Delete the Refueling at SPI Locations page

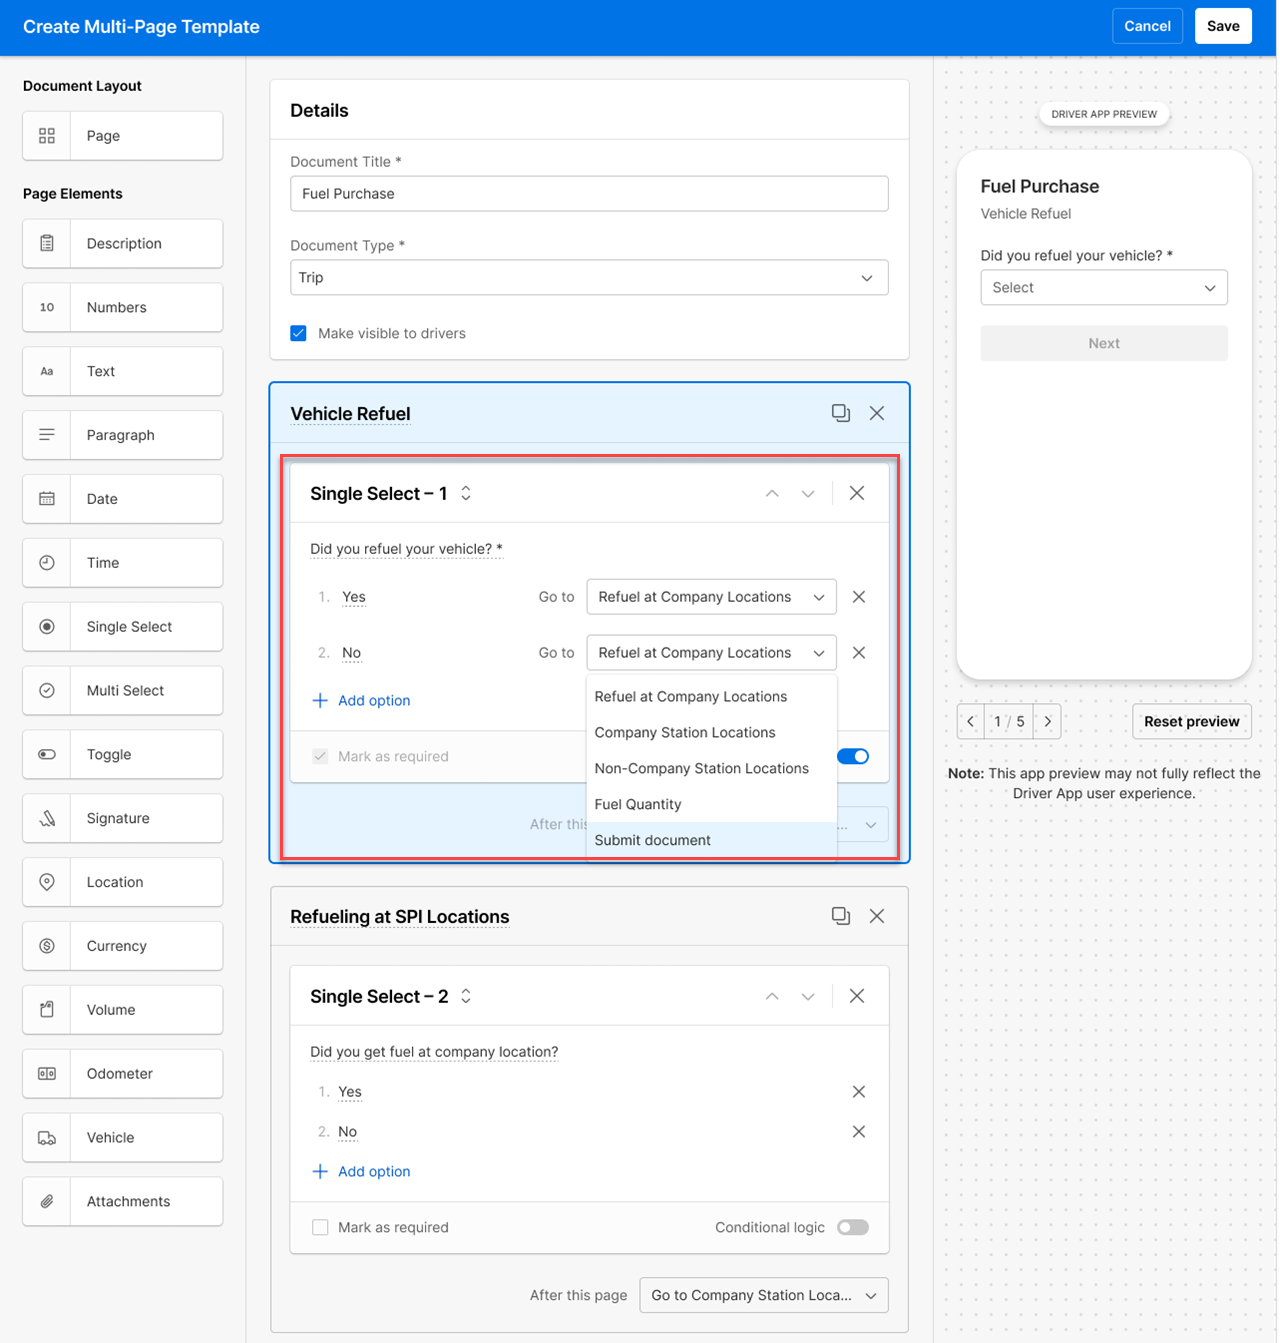click(877, 916)
